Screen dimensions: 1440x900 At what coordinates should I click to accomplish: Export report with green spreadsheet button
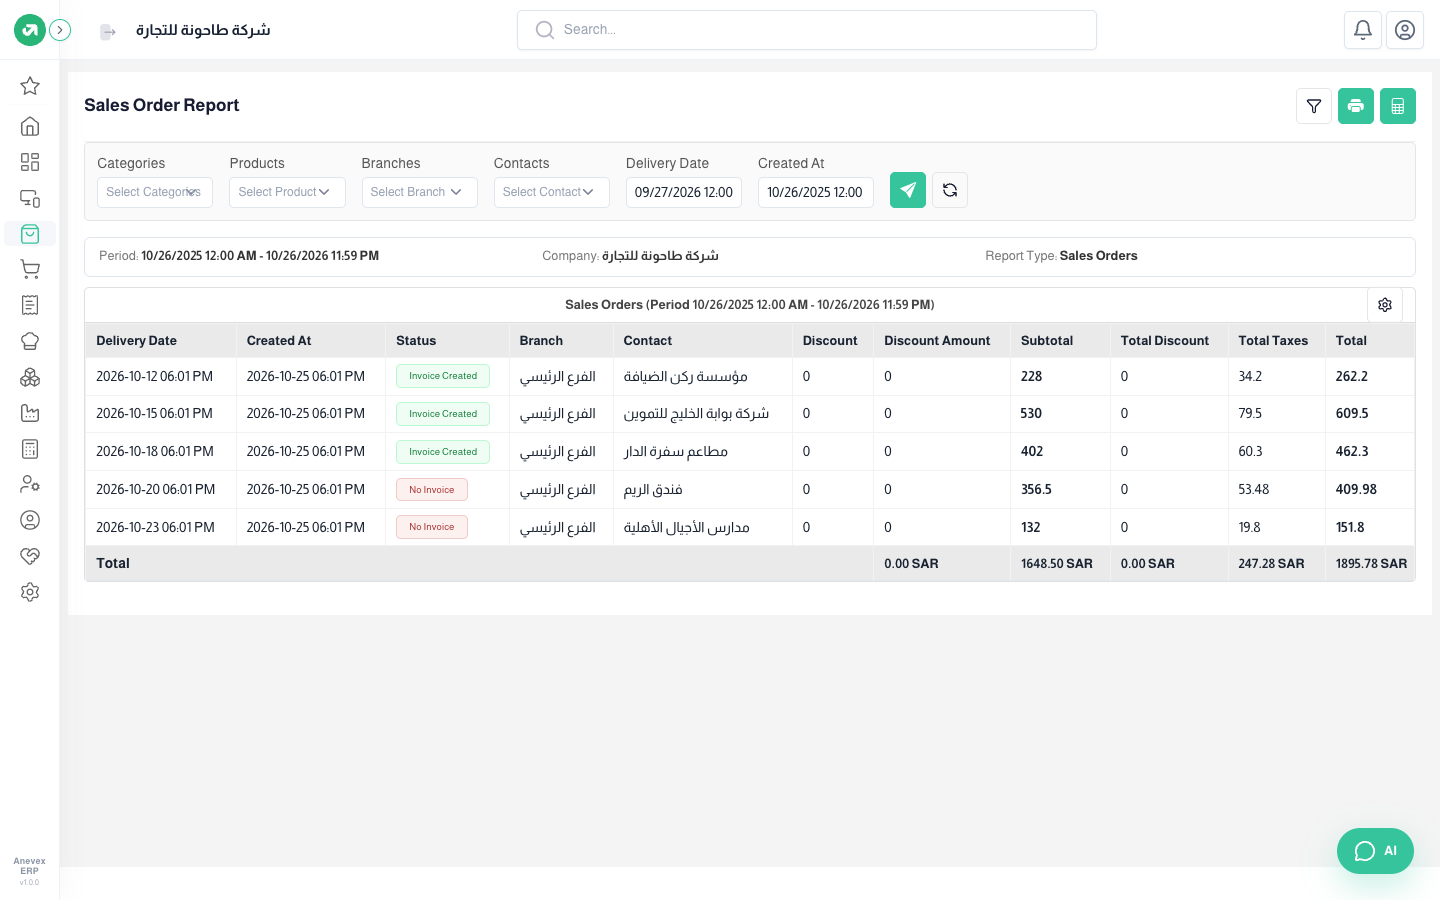tap(1398, 106)
